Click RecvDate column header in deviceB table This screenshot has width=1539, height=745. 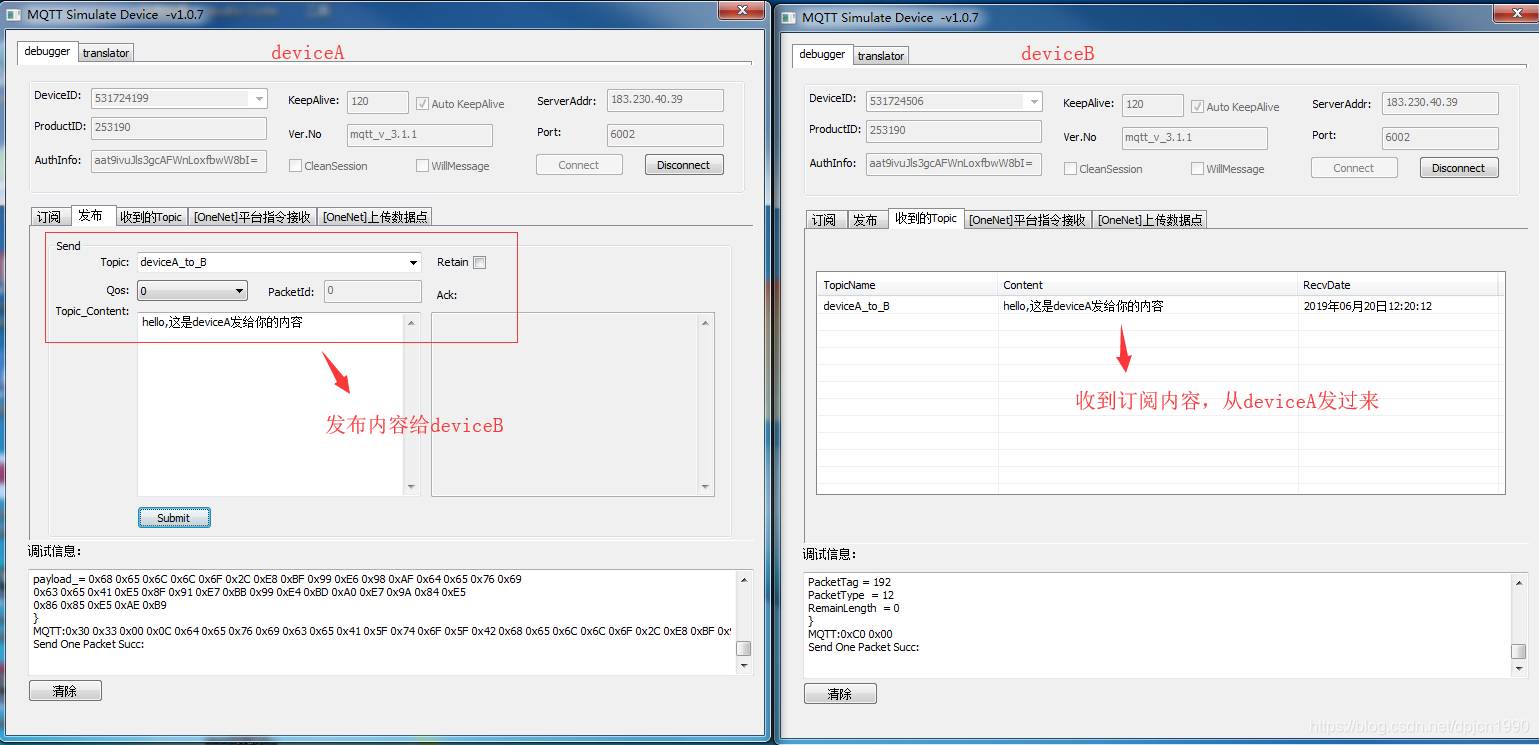pos(1399,285)
